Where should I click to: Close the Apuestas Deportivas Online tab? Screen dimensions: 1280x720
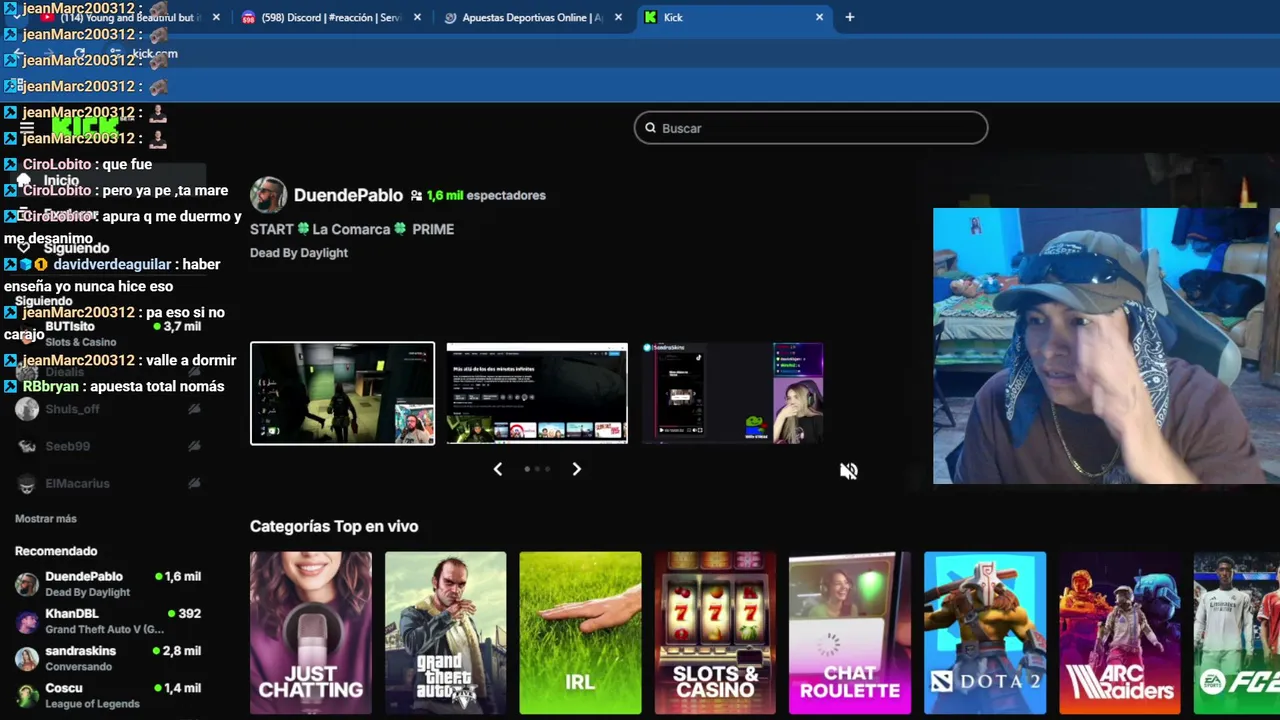coord(619,17)
